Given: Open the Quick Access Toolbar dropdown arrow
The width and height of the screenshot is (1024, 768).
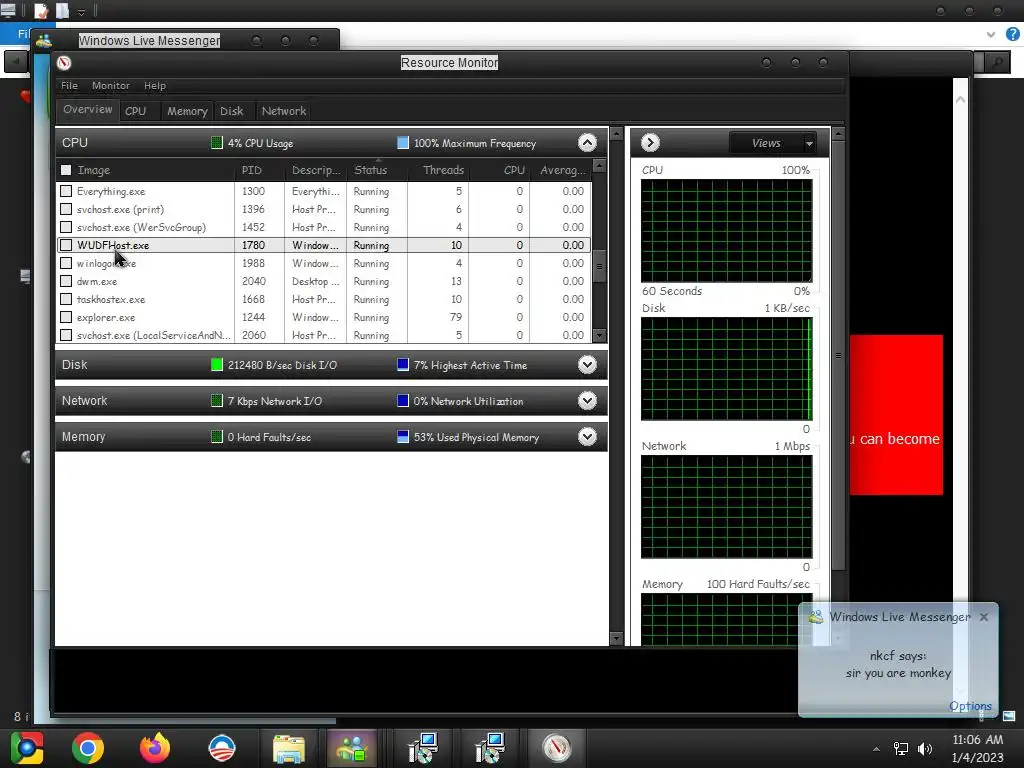Looking at the screenshot, I should [x=81, y=12].
